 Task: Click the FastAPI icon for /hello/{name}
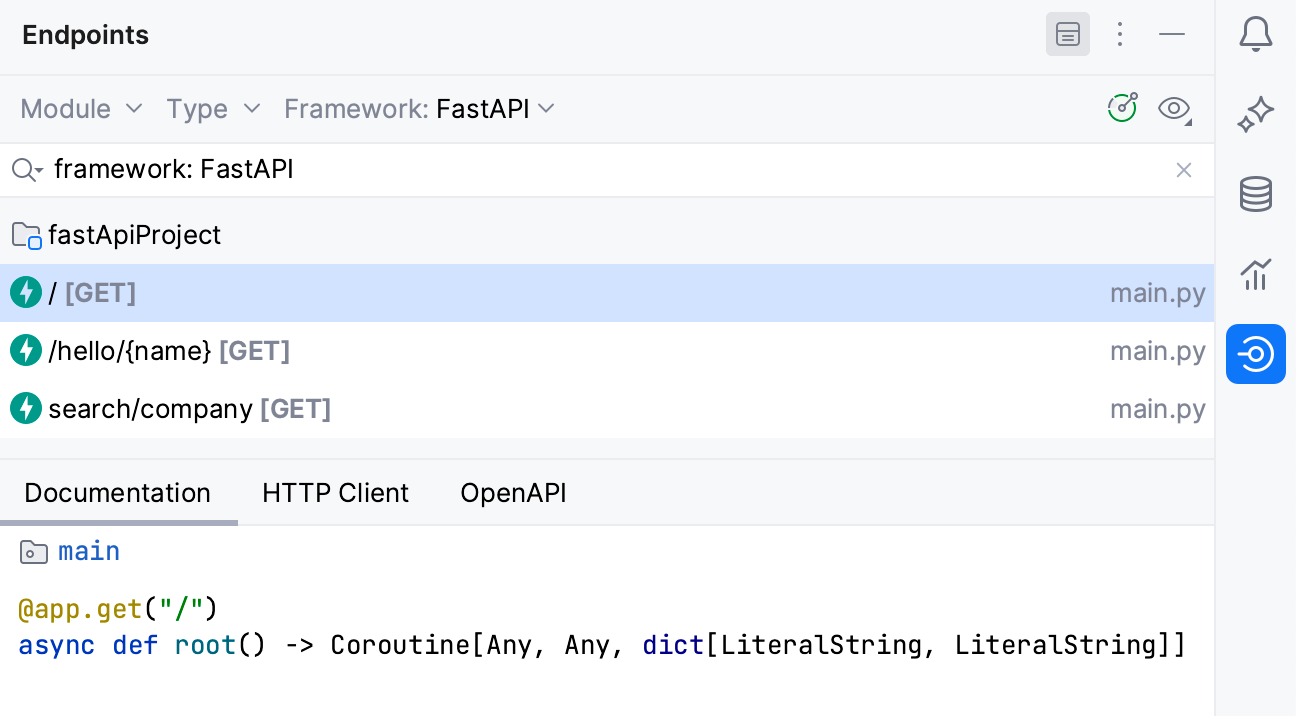coord(26,351)
